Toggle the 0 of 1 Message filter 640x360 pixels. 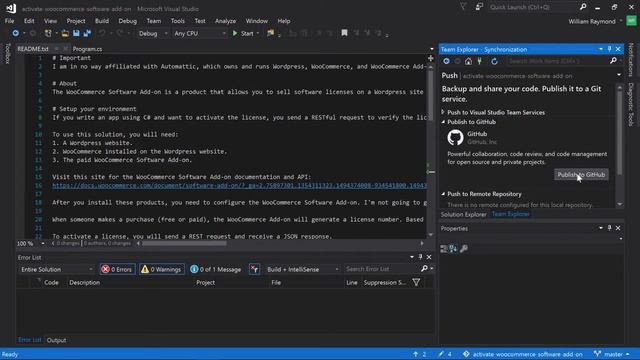(x=216, y=269)
